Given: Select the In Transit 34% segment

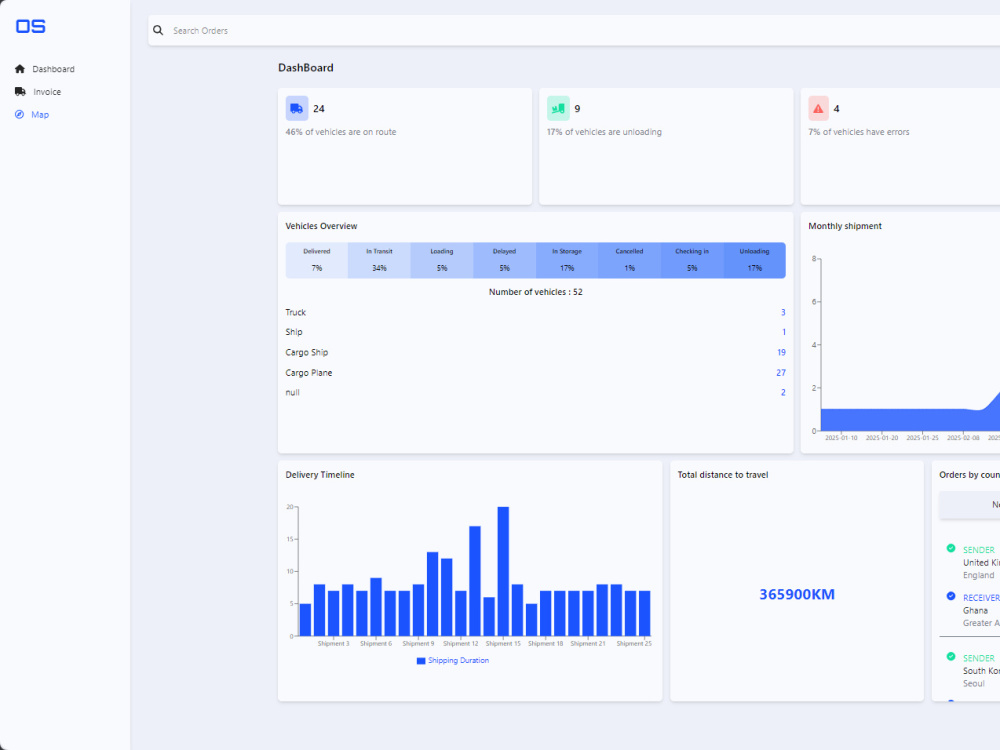Looking at the screenshot, I should point(379,260).
